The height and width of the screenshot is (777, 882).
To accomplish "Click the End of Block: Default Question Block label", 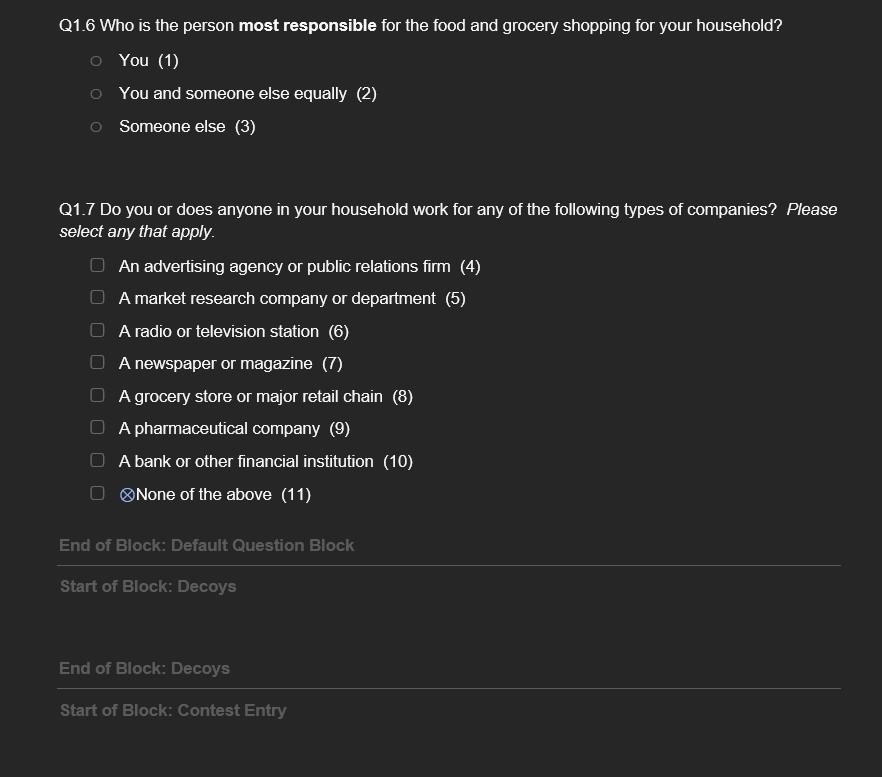I will [x=207, y=545].
